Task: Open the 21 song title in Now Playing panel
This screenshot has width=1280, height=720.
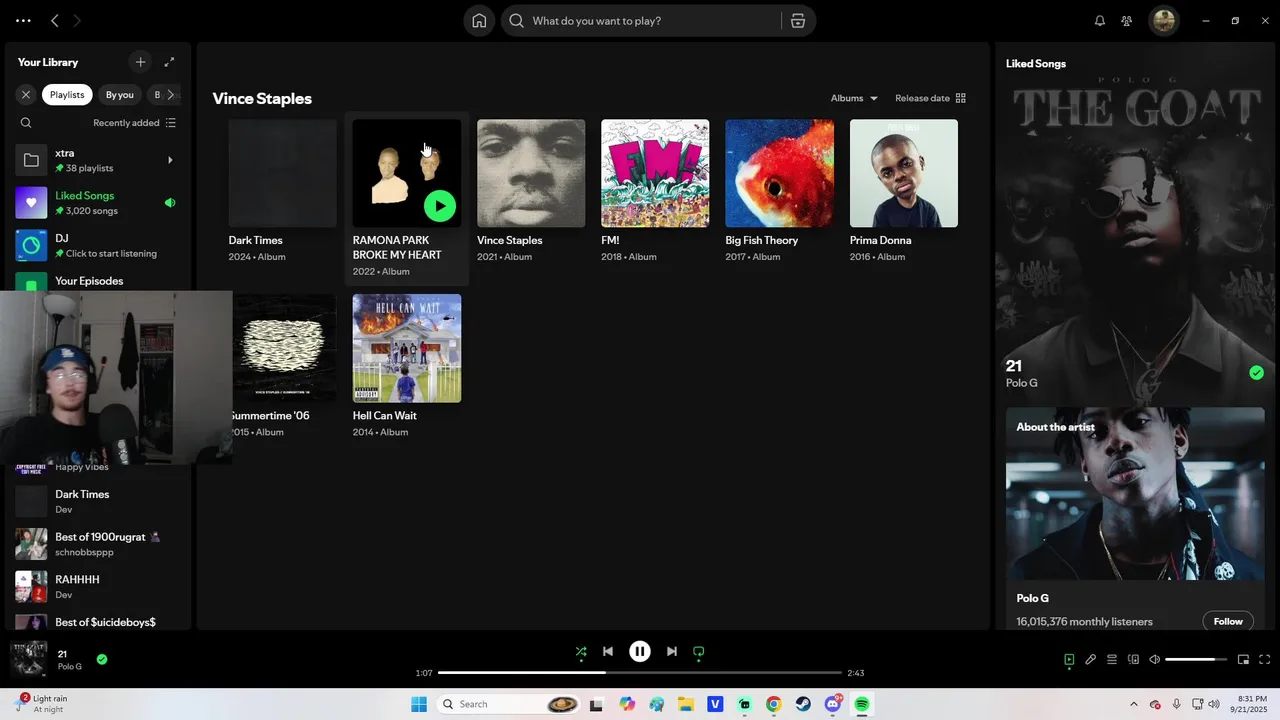Action: click(x=1013, y=366)
